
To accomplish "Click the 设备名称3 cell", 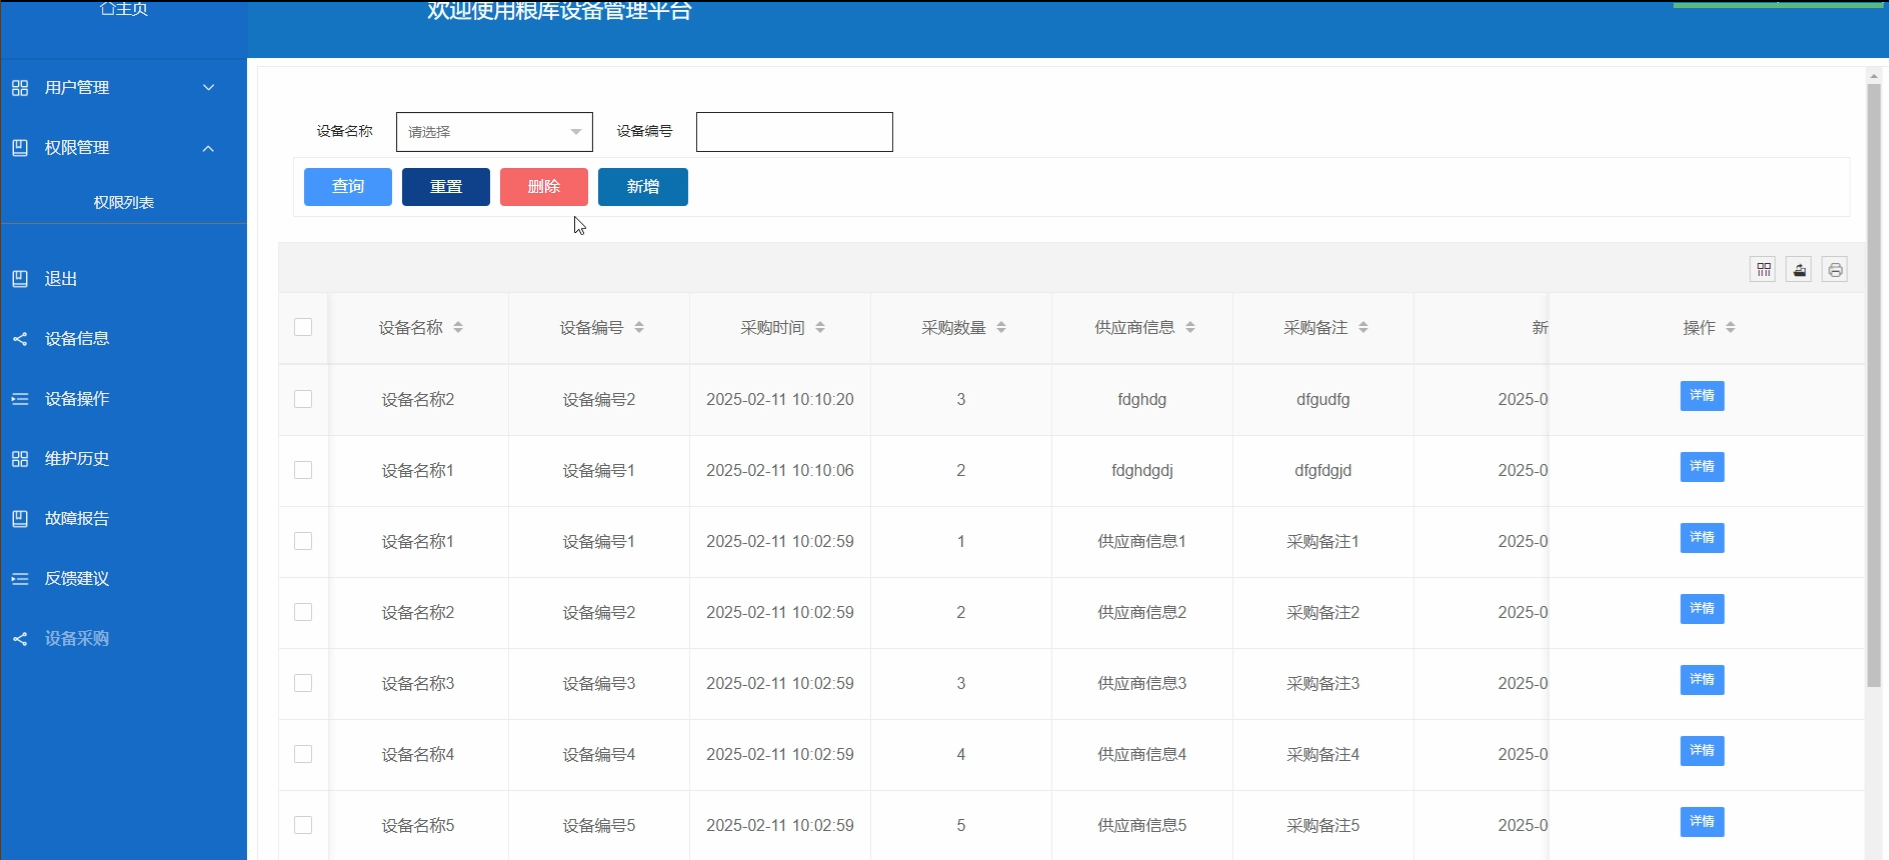I will [418, 683].
